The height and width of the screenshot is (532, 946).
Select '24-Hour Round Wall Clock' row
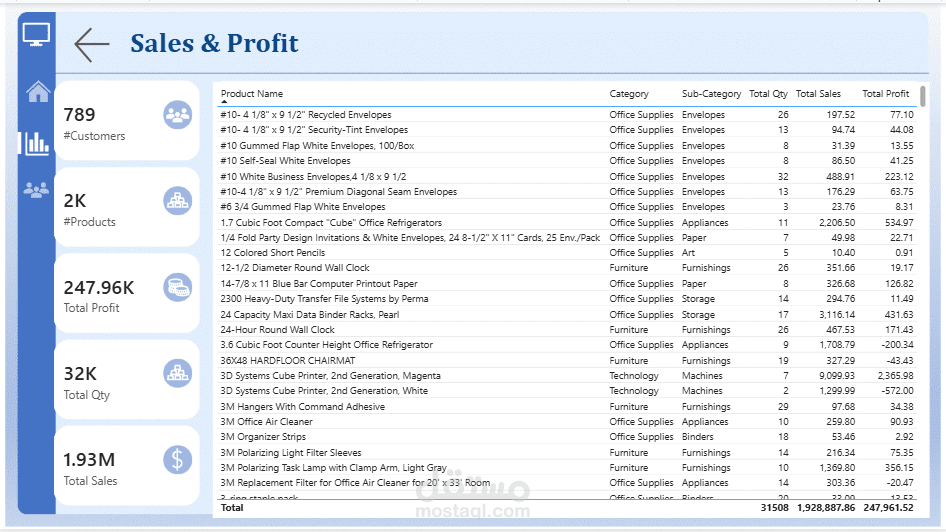567,329
